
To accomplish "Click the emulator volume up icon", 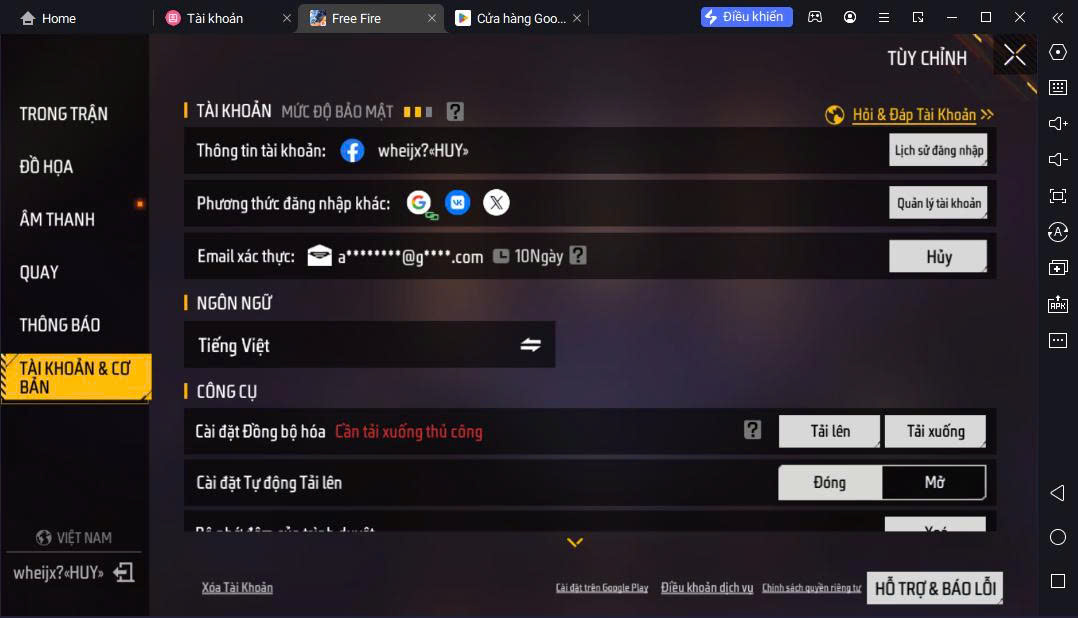I will [1057, 124].
